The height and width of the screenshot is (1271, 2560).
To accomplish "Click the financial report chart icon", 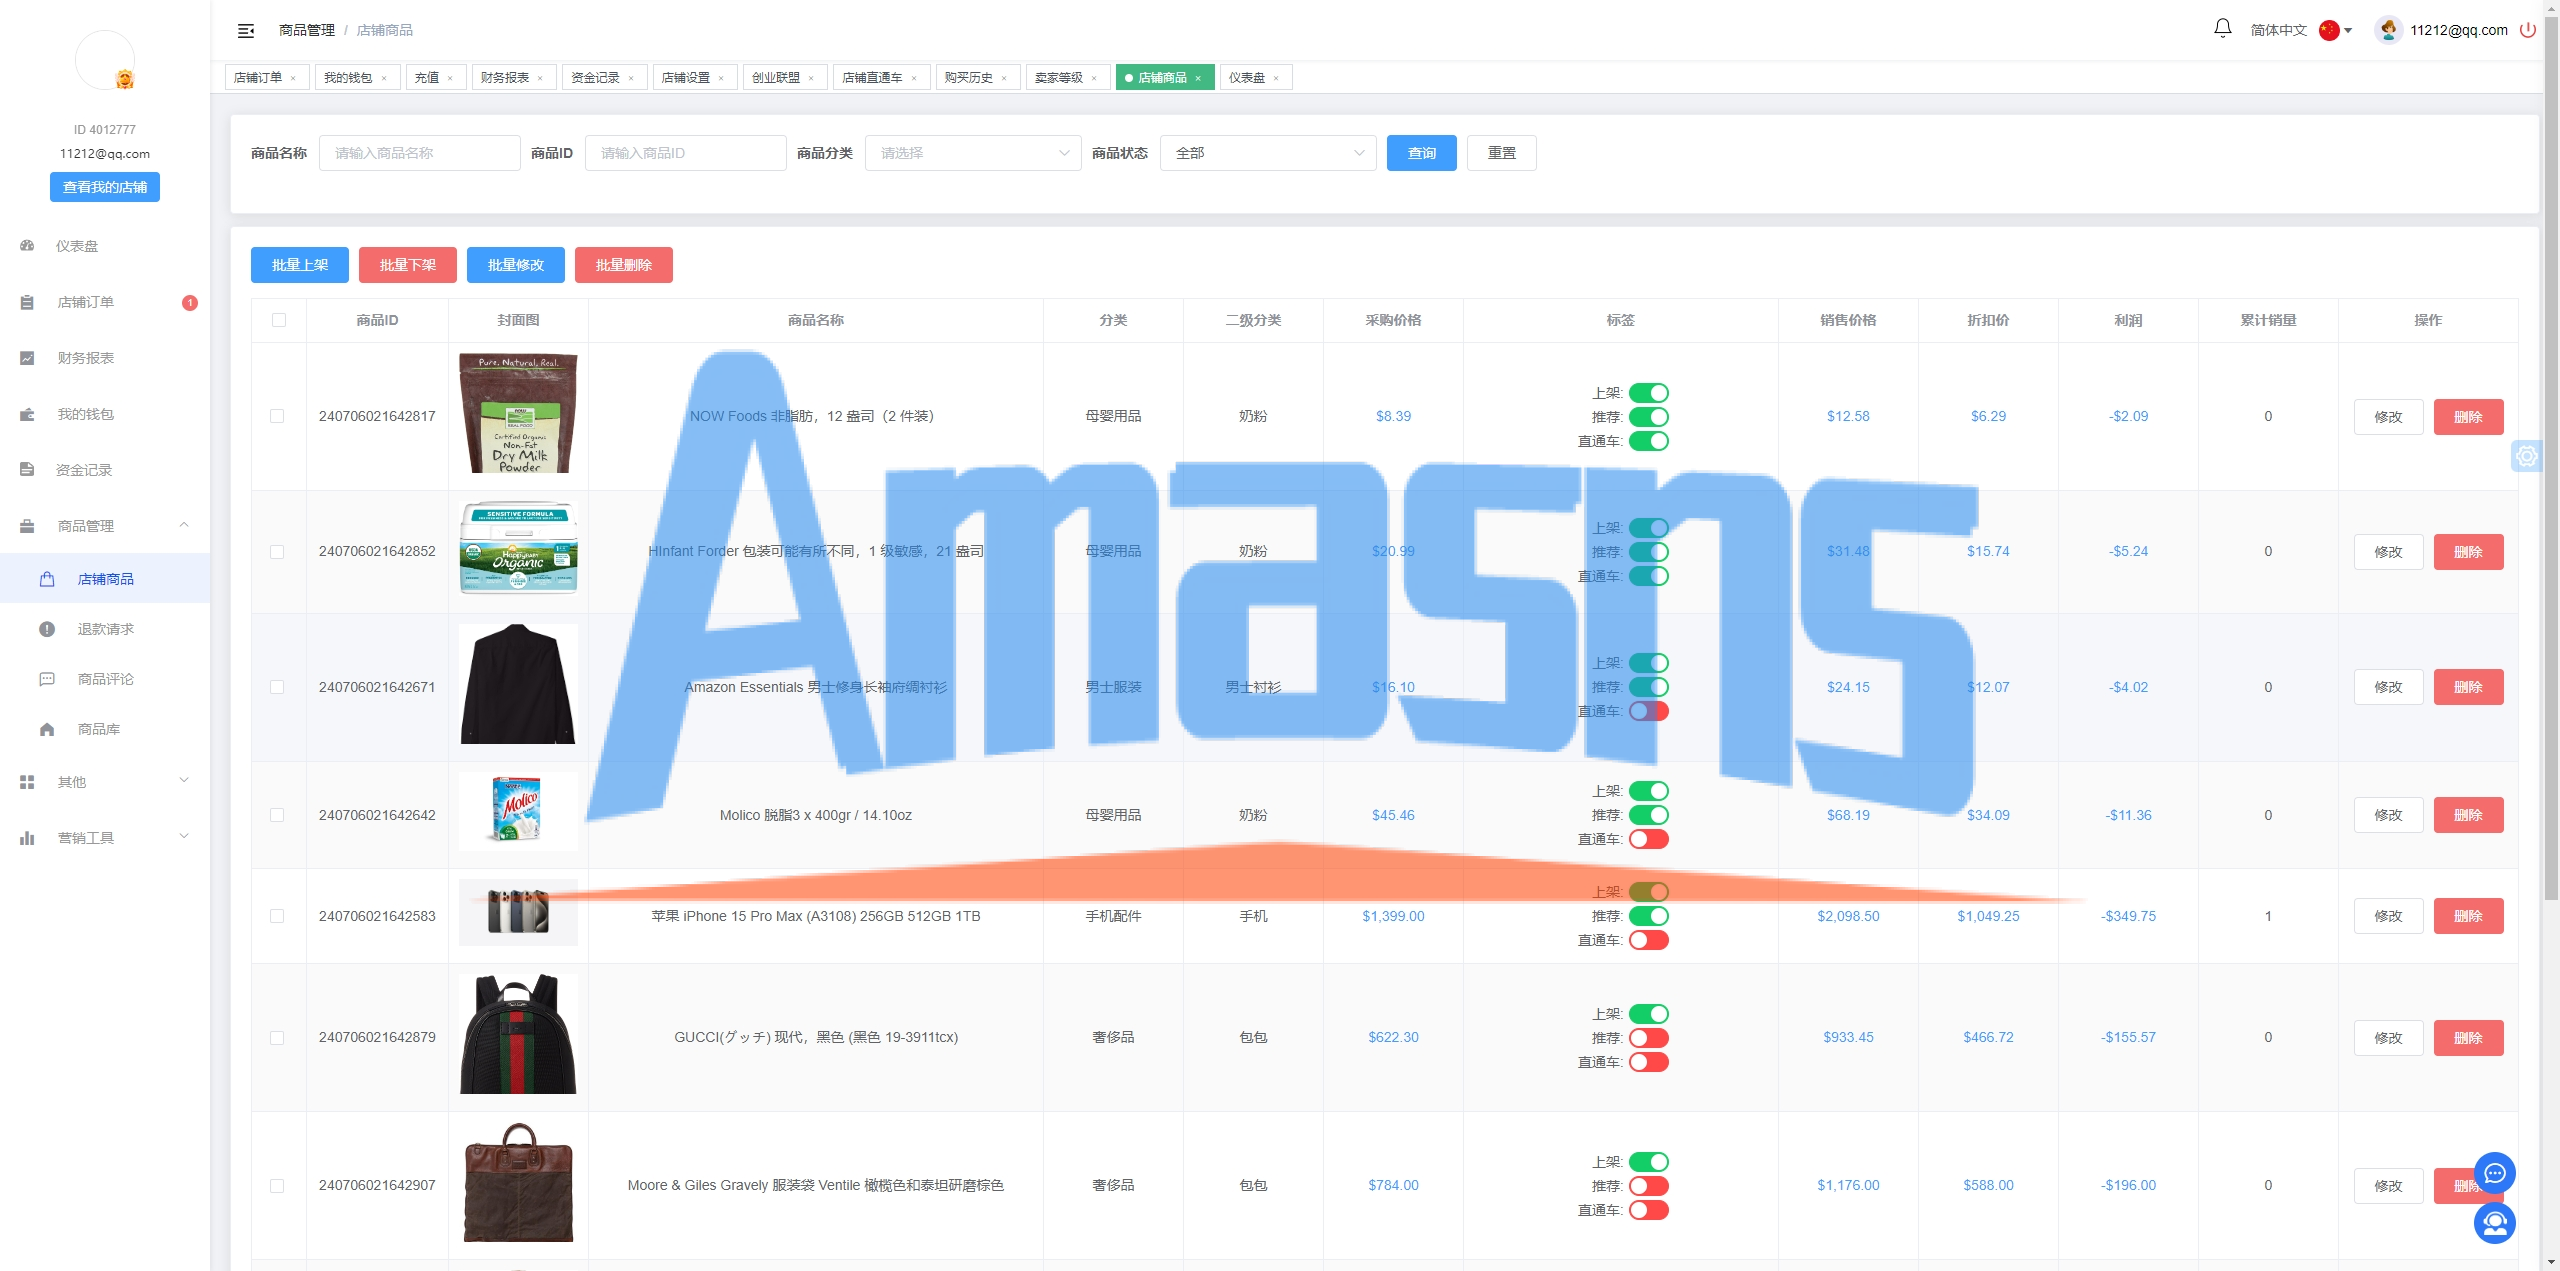I will coord(27,358).
